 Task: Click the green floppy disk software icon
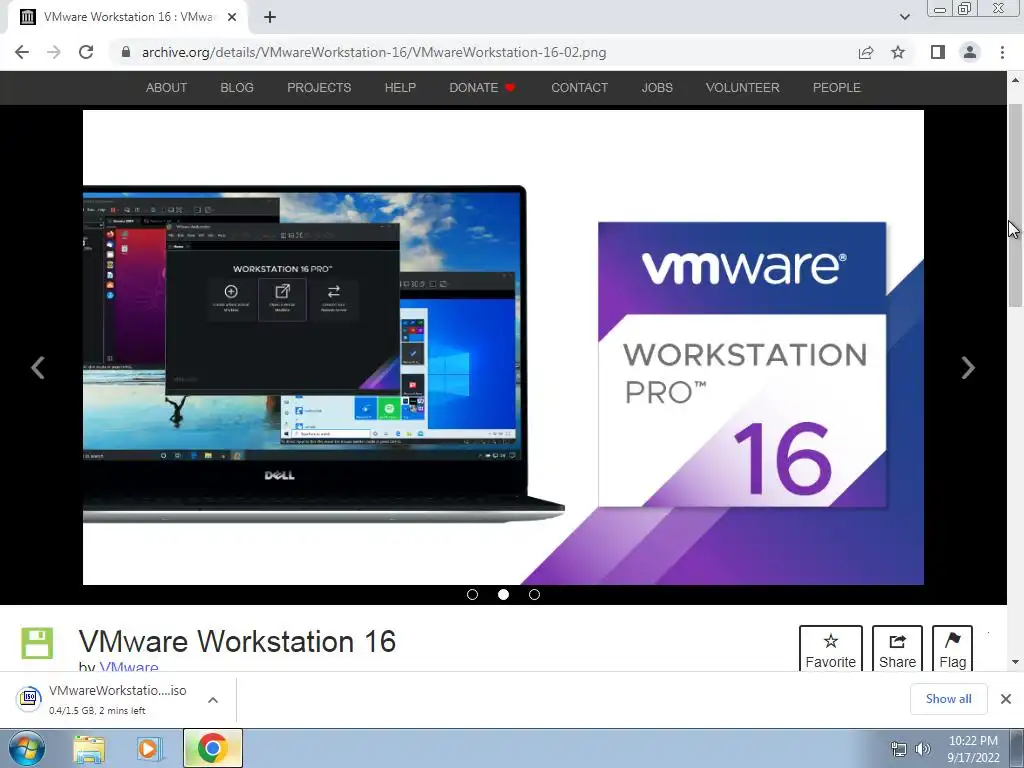click(x=37, y=643)
